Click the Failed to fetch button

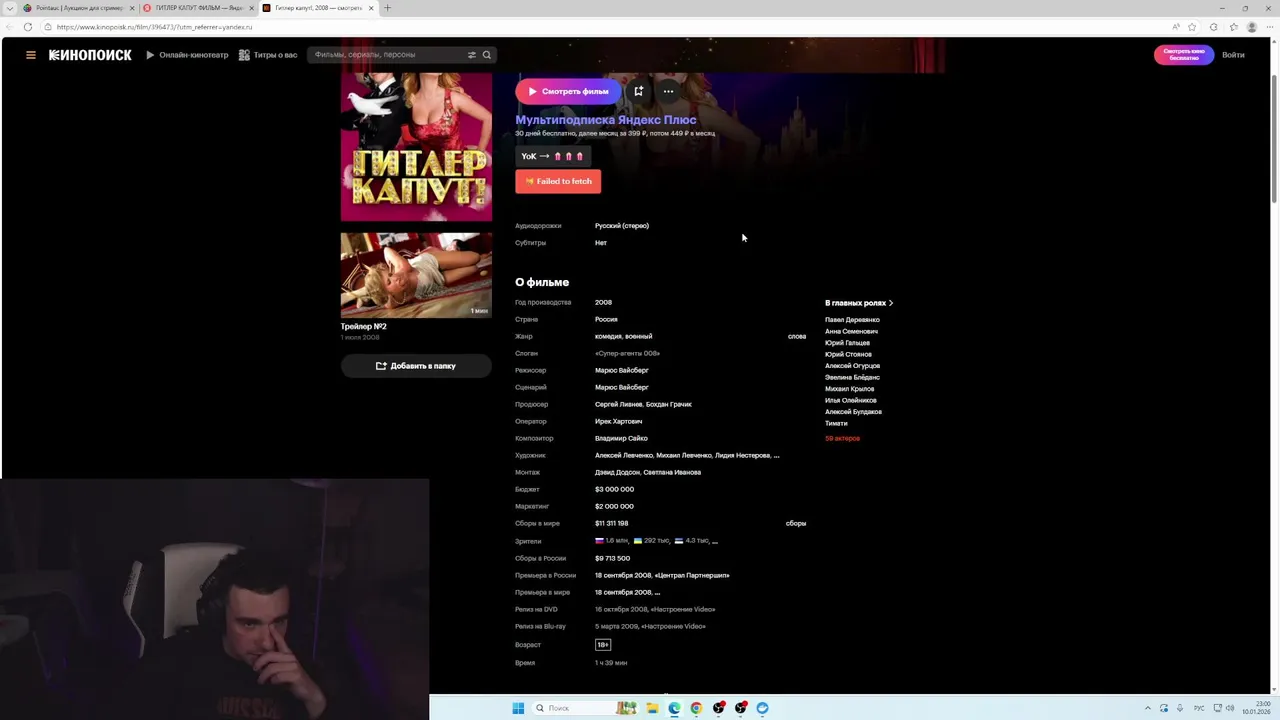(x=558, y=181)
